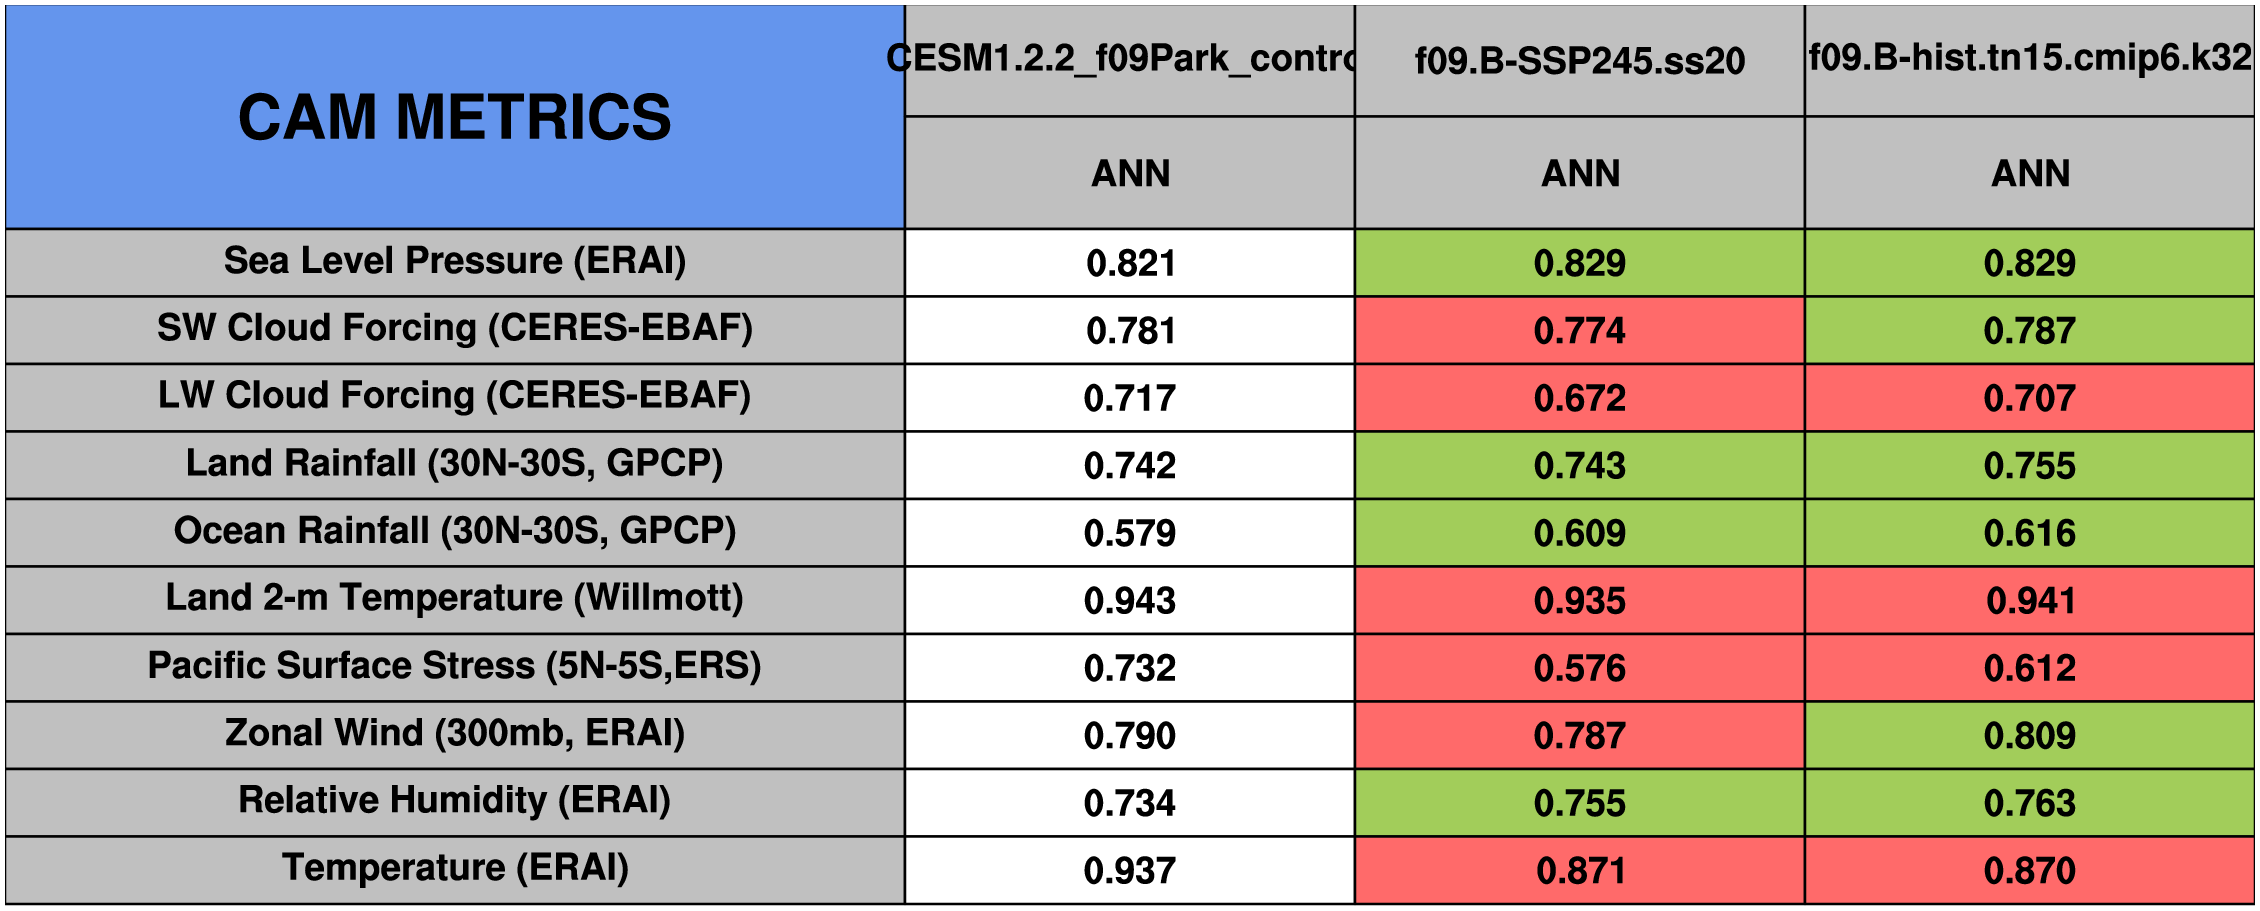The image size is (2260, 911).
Task: Select the SW Cloud Forcing (CERES-EBAF) row label
Action: pos(455,328)
